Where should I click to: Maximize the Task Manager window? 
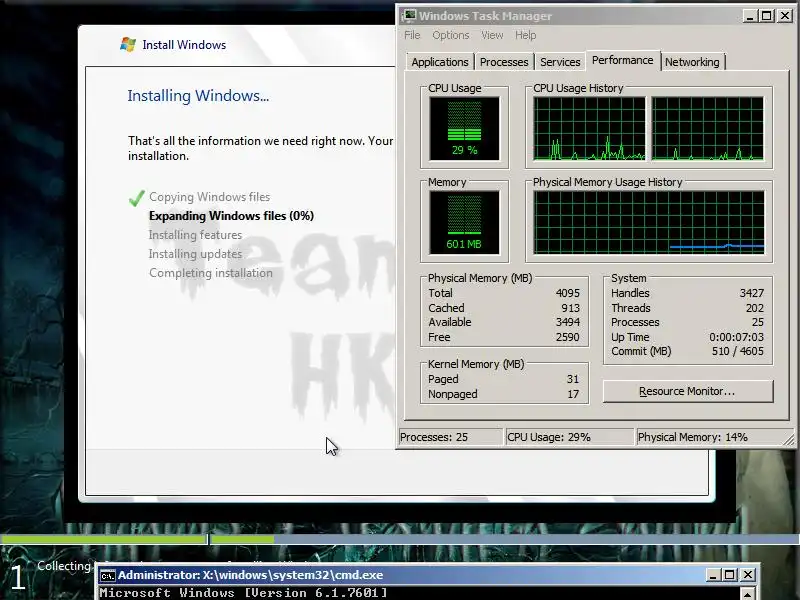click(x=766, y=16)
